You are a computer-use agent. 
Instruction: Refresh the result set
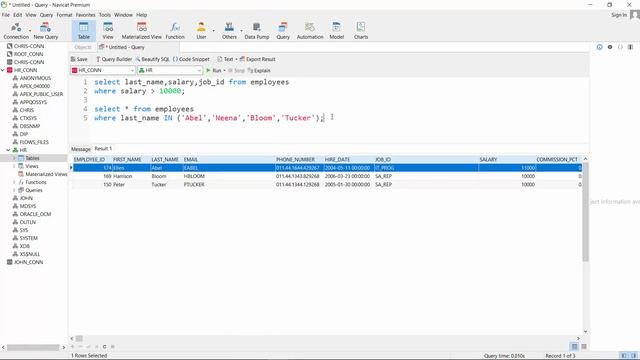104,347
